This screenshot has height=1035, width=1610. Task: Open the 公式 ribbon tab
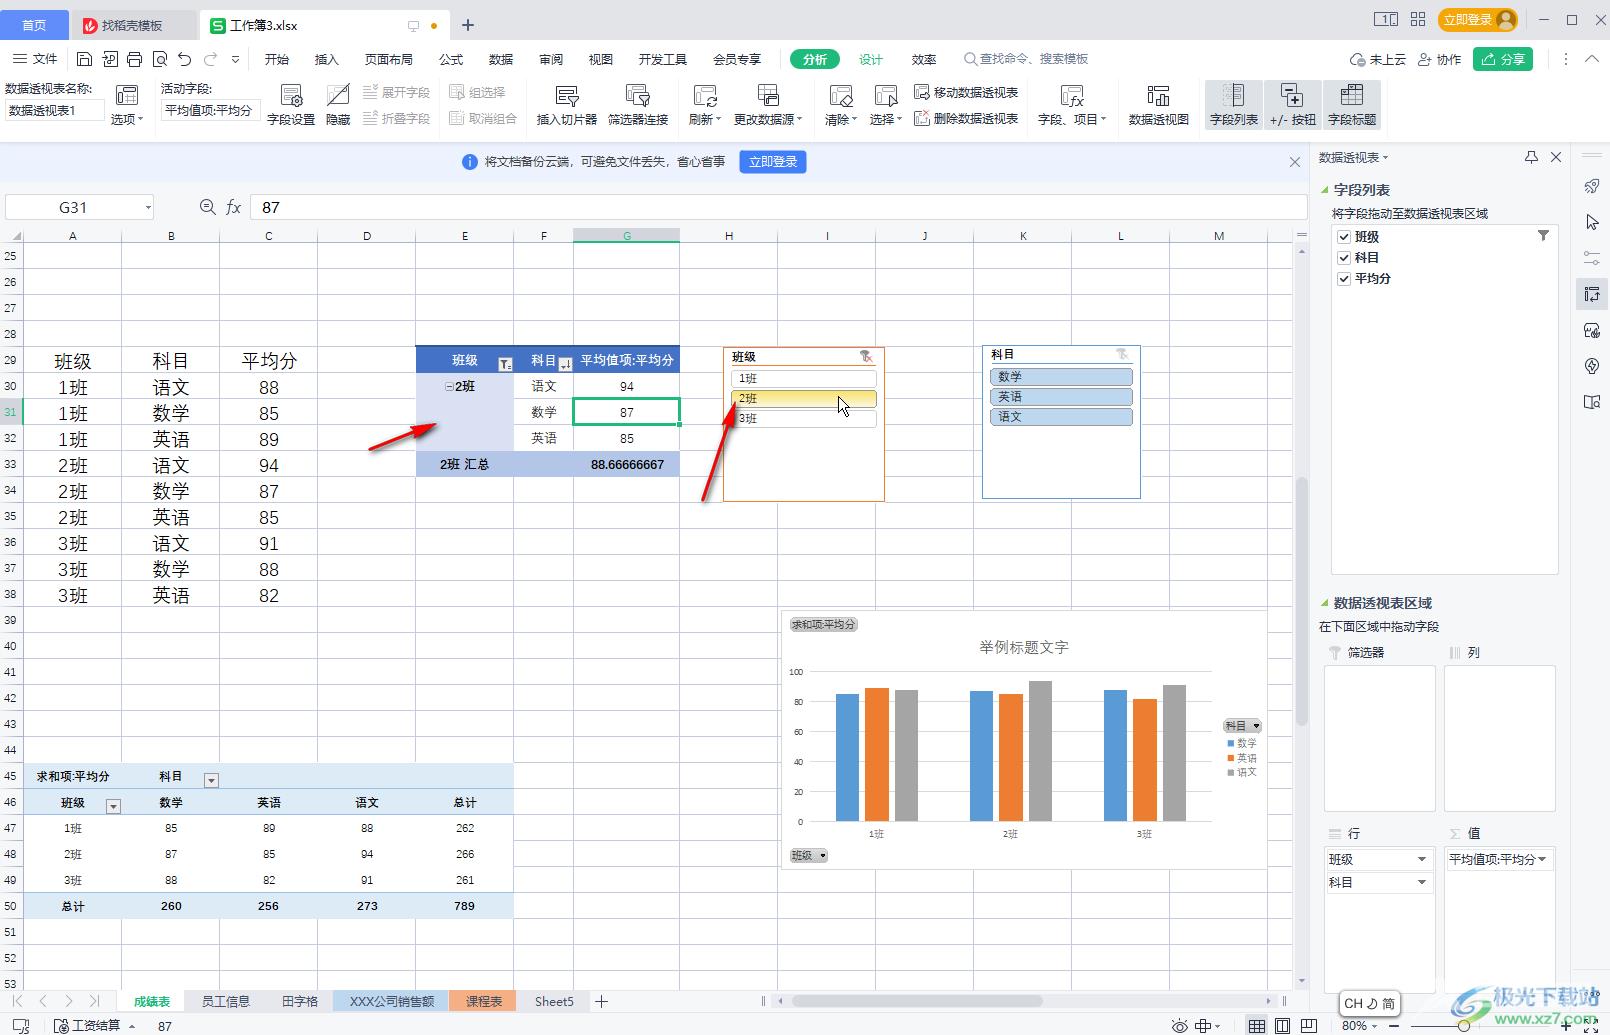tap(451, 59)
